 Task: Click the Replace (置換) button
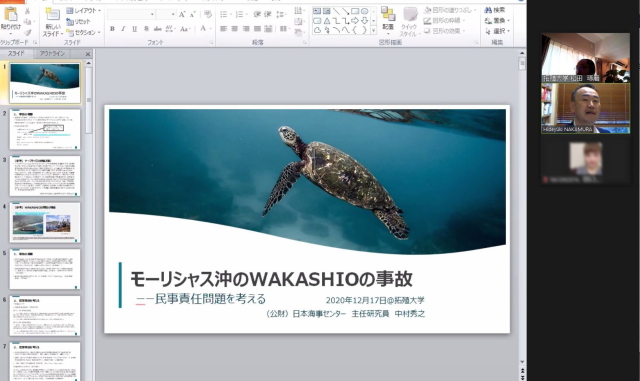497,20
